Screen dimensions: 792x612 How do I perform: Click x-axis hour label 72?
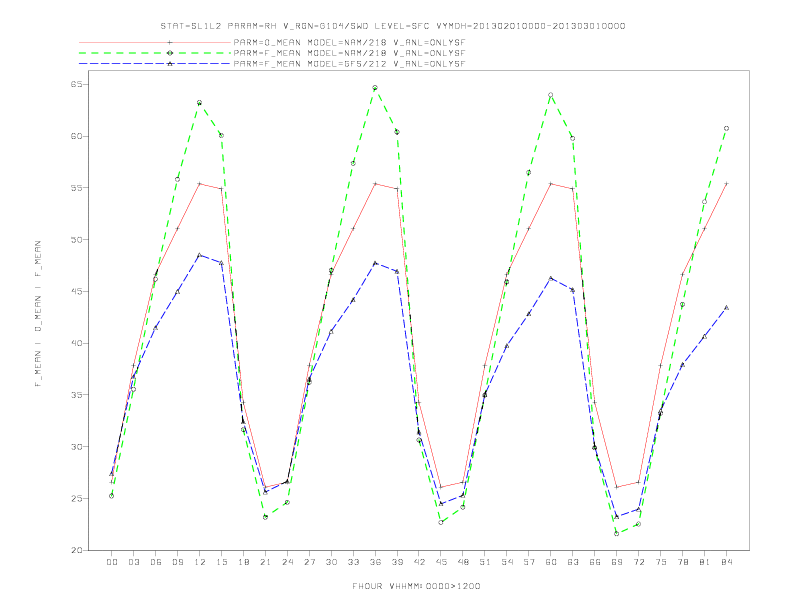(639, 562)
